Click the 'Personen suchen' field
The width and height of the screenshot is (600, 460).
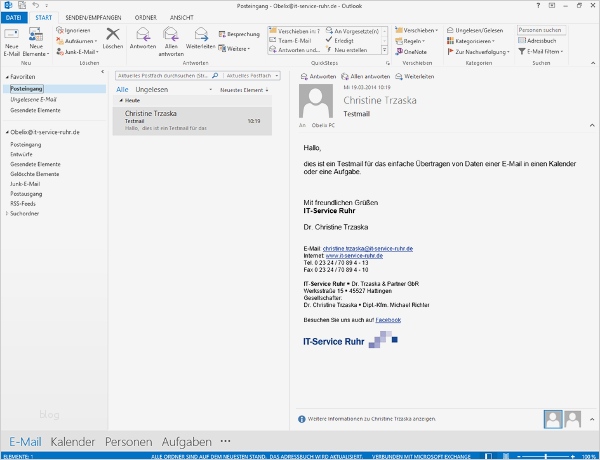541,30
